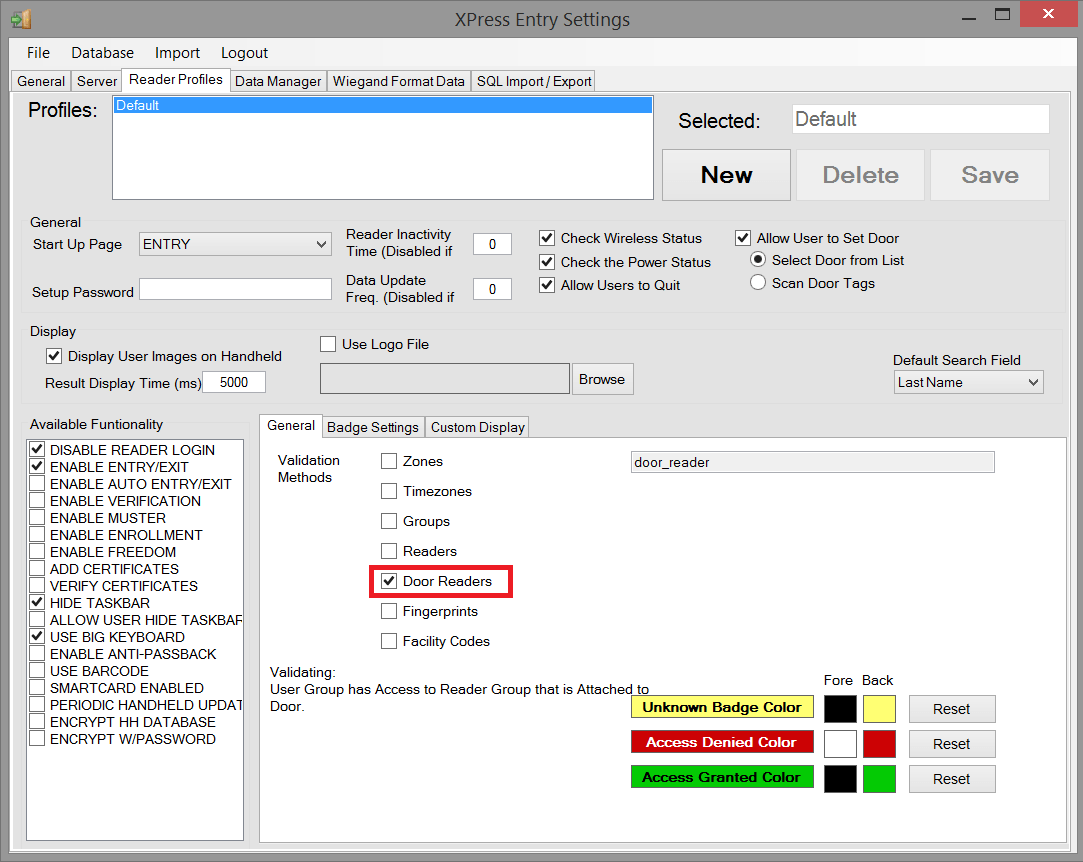Open the Wiegand Format Data tab
The height and width of the screenshot is (862, 1083).
399,82
